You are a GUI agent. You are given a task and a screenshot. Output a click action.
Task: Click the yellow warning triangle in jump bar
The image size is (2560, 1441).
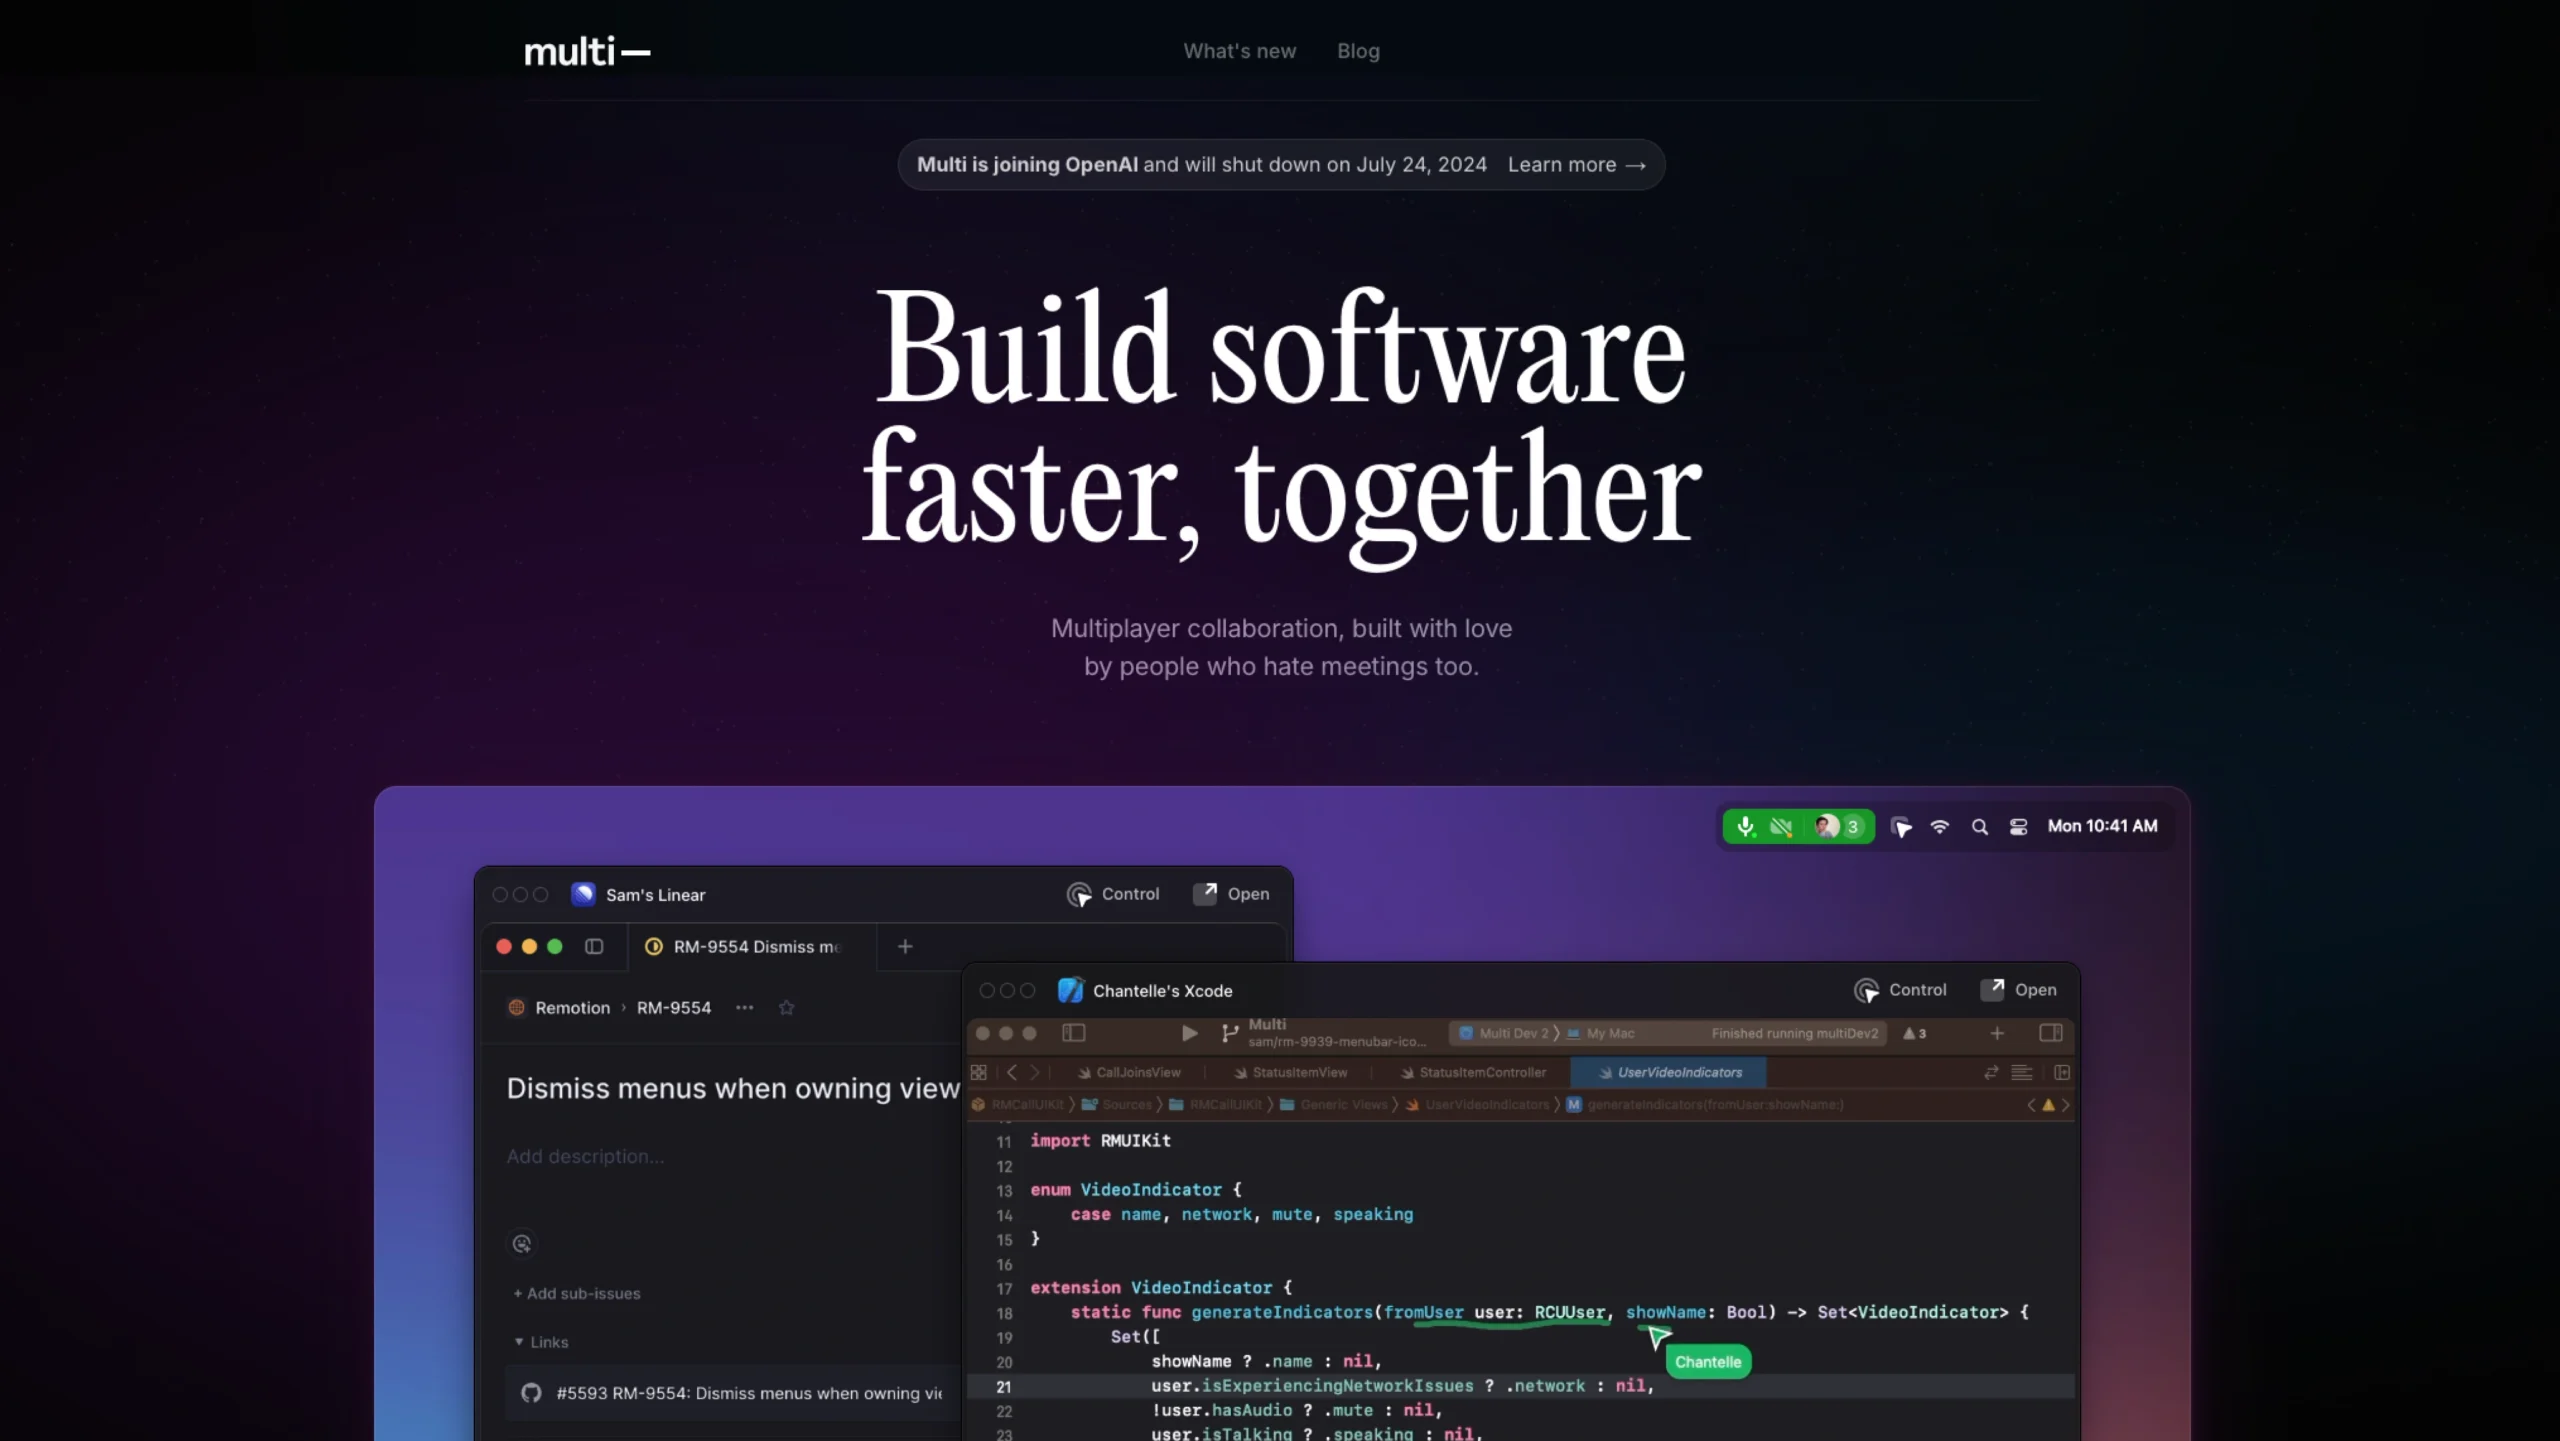(2048, 1105)
